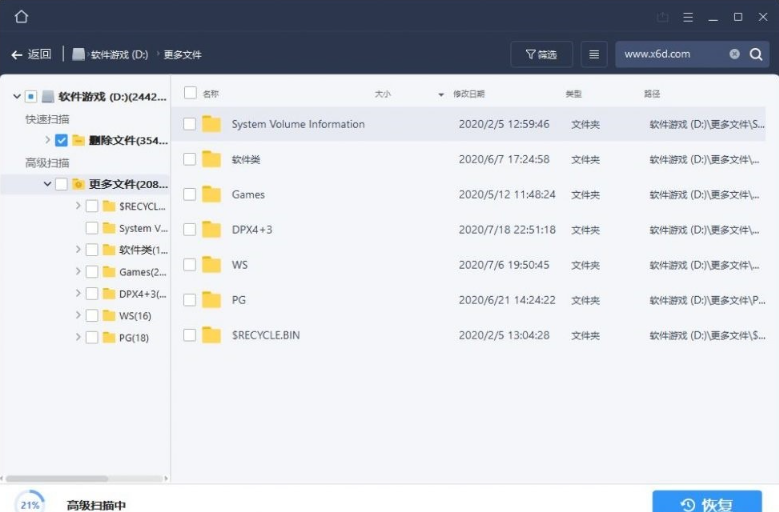This screenshot has width=779, height=512.
Task: Clear the search text with the X icon
Action: pyautogui.click(x=734, y=54)
